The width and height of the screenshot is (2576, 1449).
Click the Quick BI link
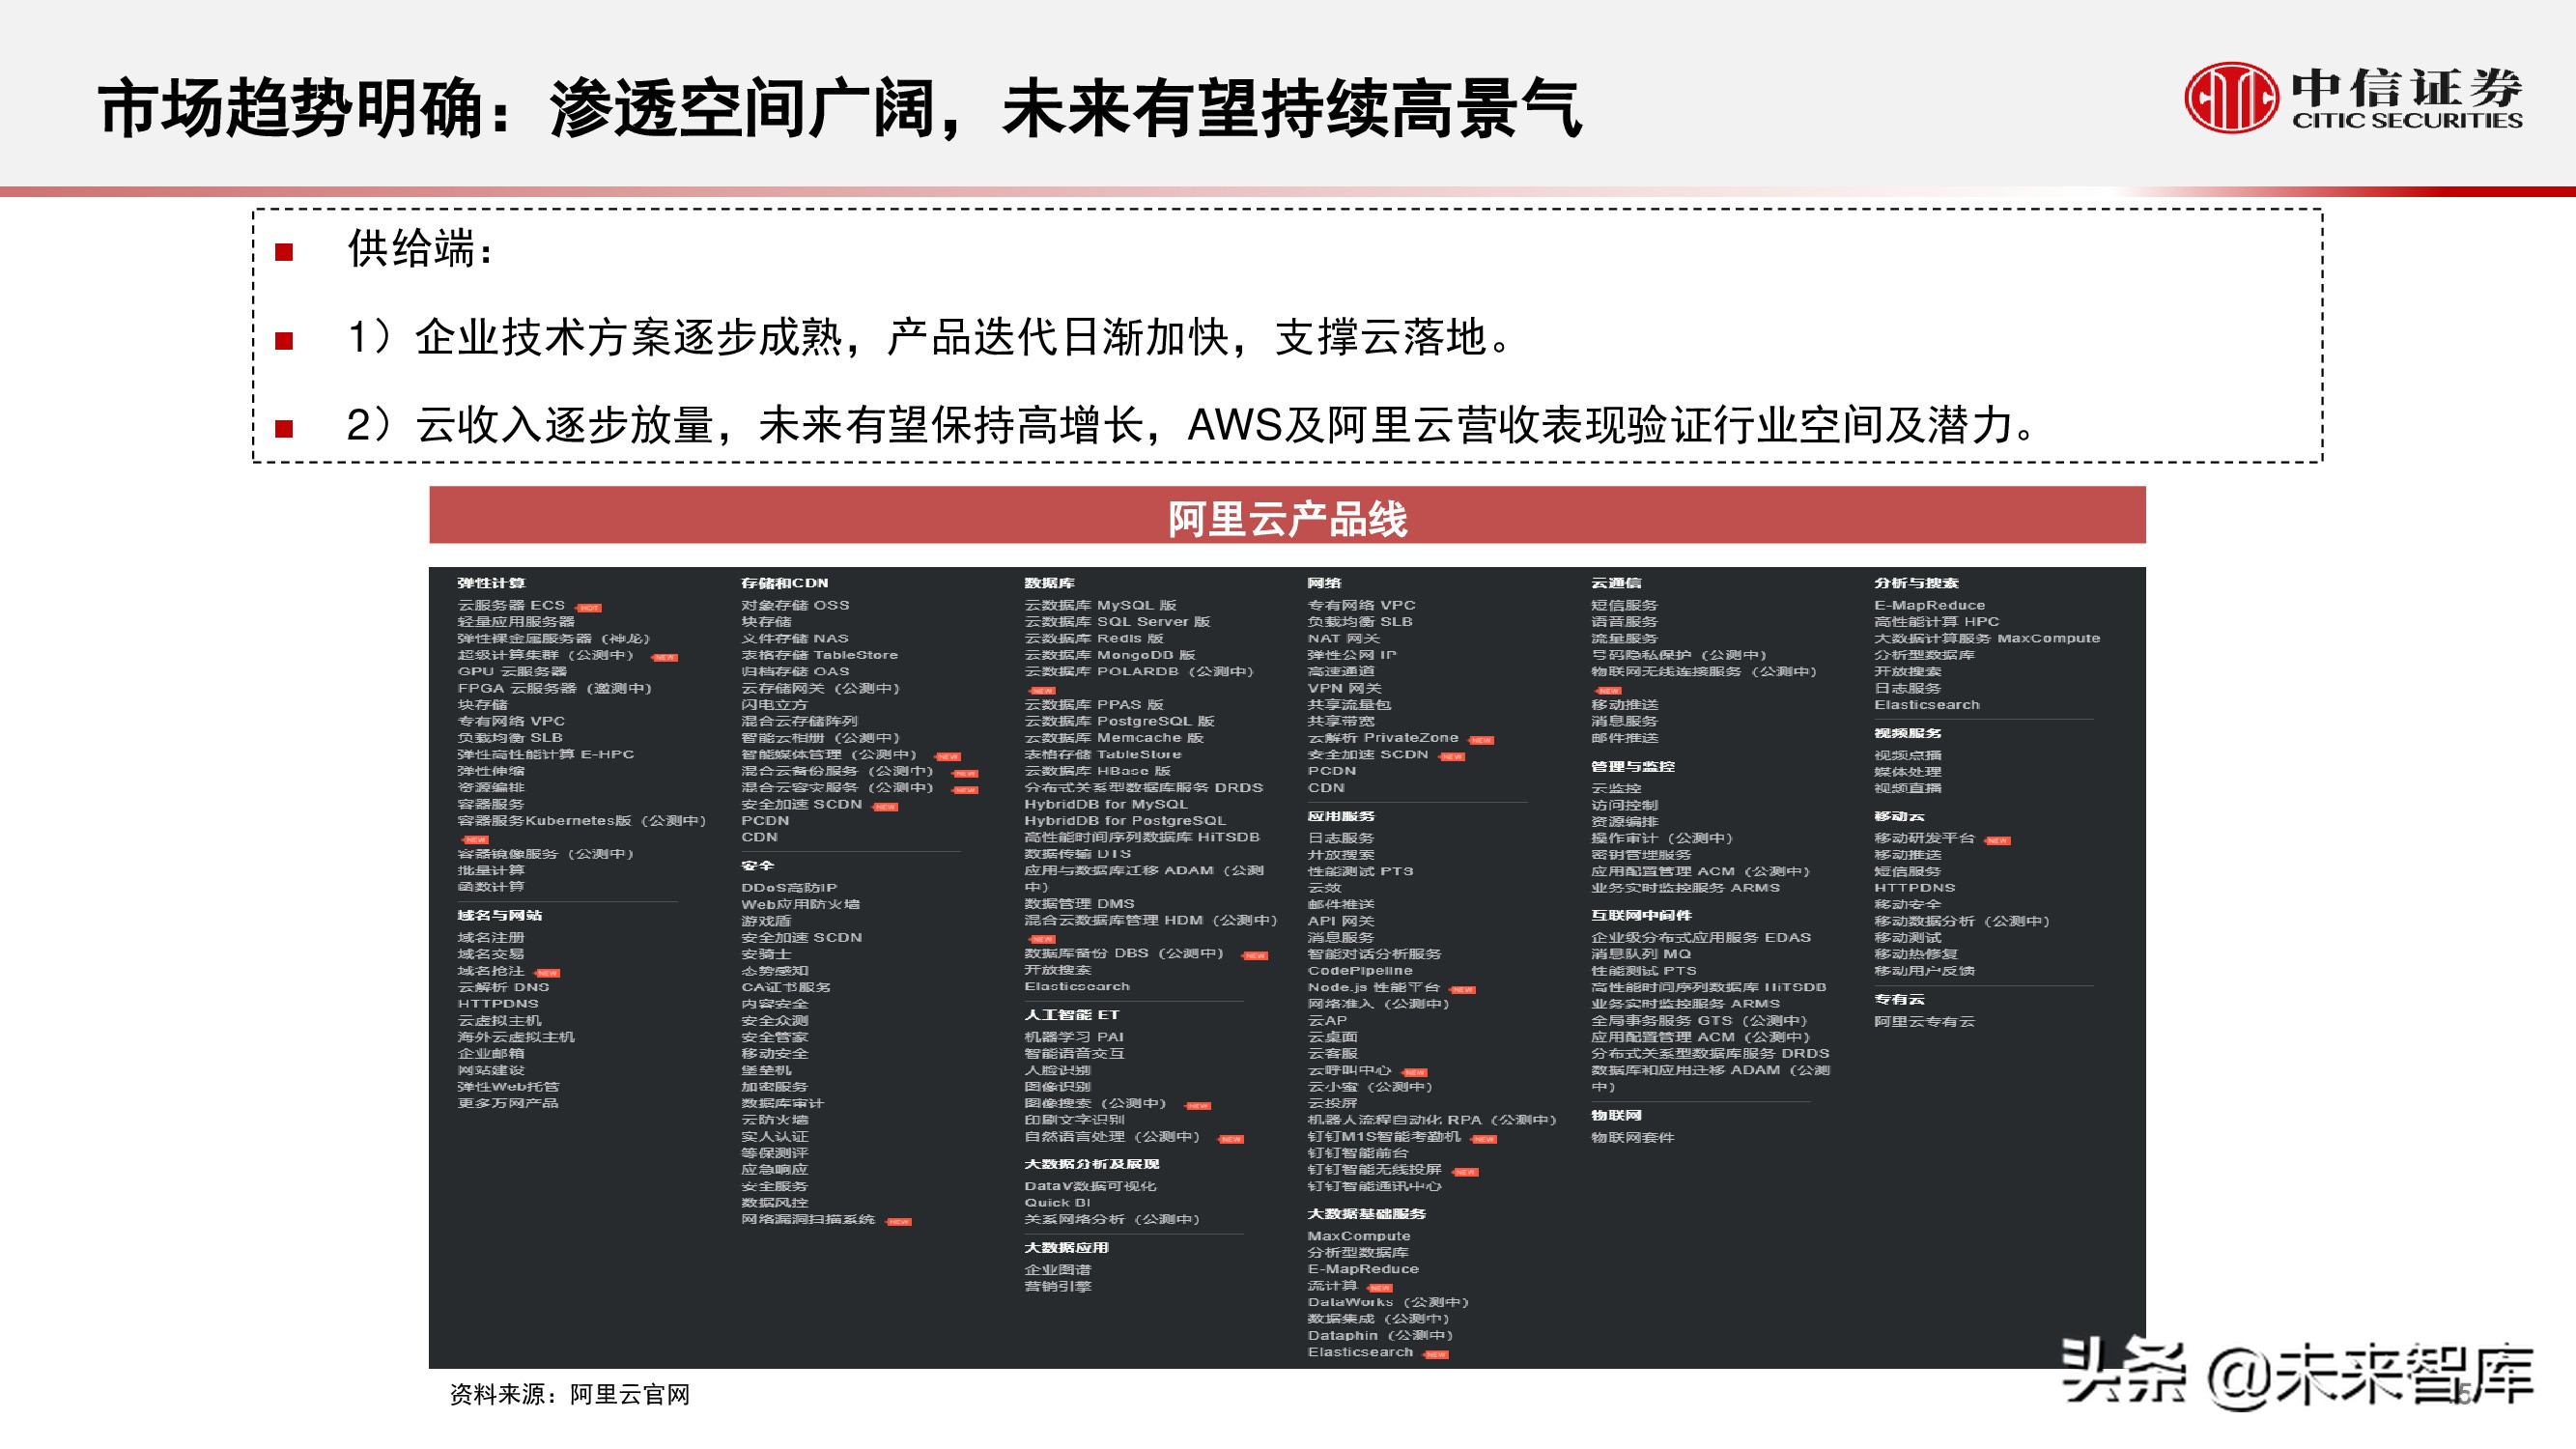1057,1203
